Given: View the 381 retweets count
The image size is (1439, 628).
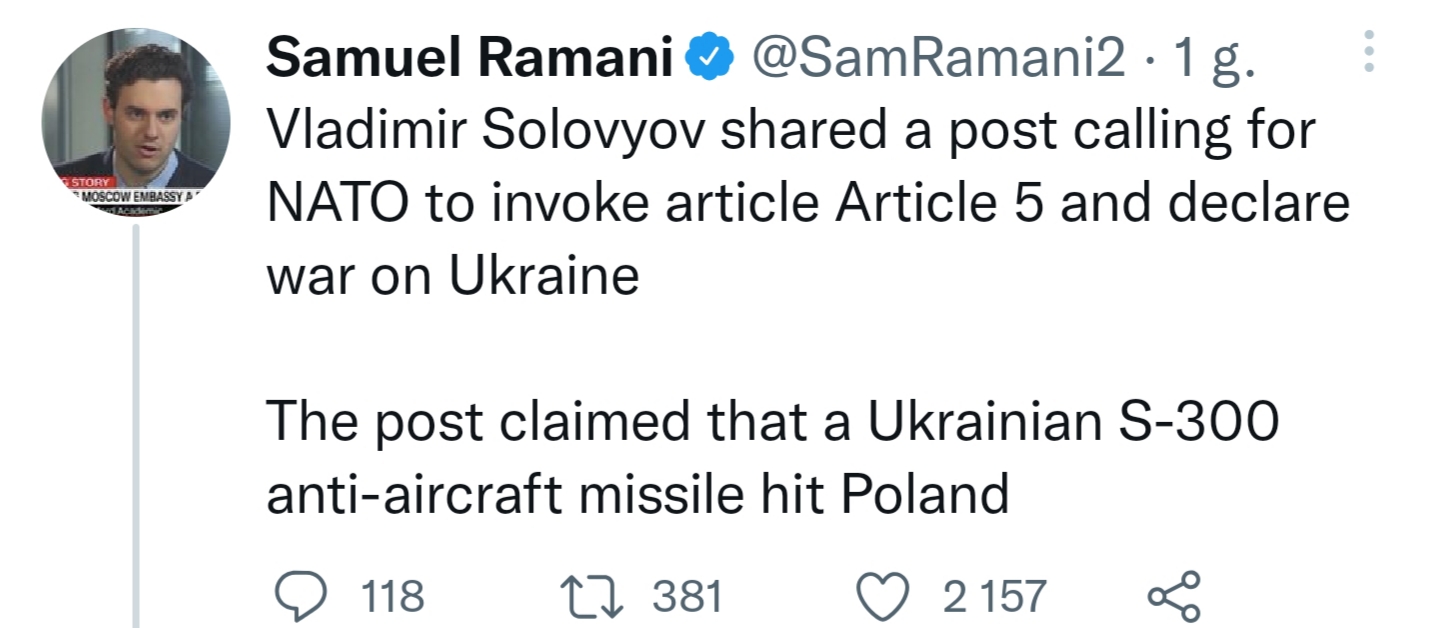Looking at the screenshot, I should tap(687, 596).
